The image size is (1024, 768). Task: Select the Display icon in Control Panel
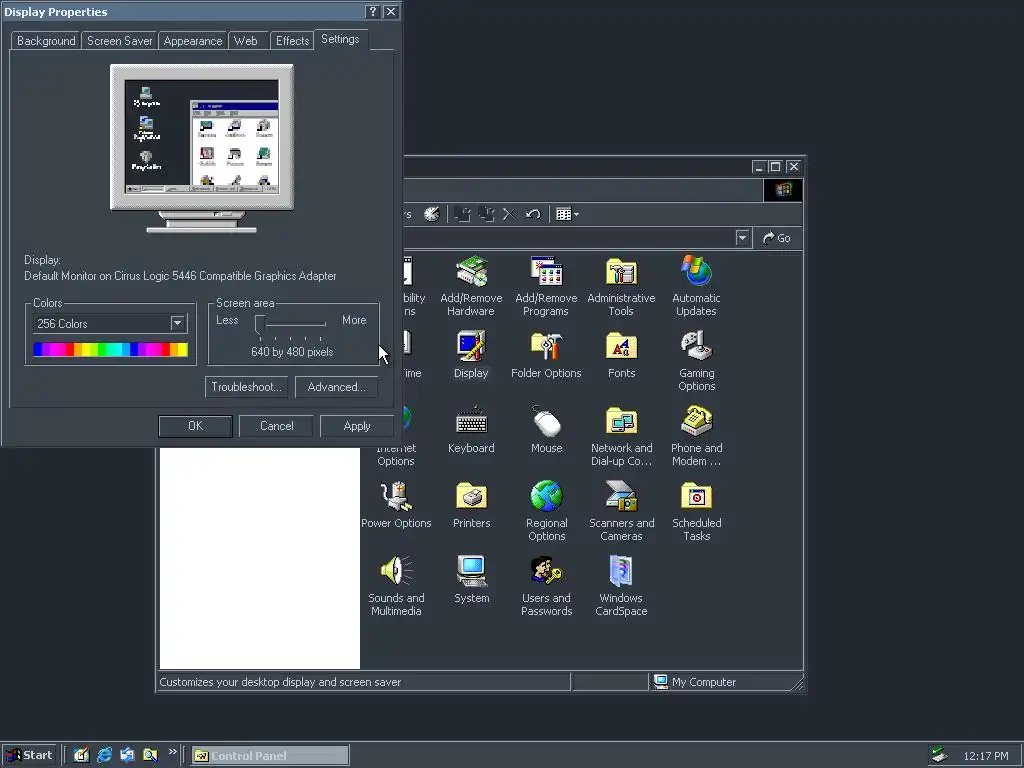click(x=471, y=355)
